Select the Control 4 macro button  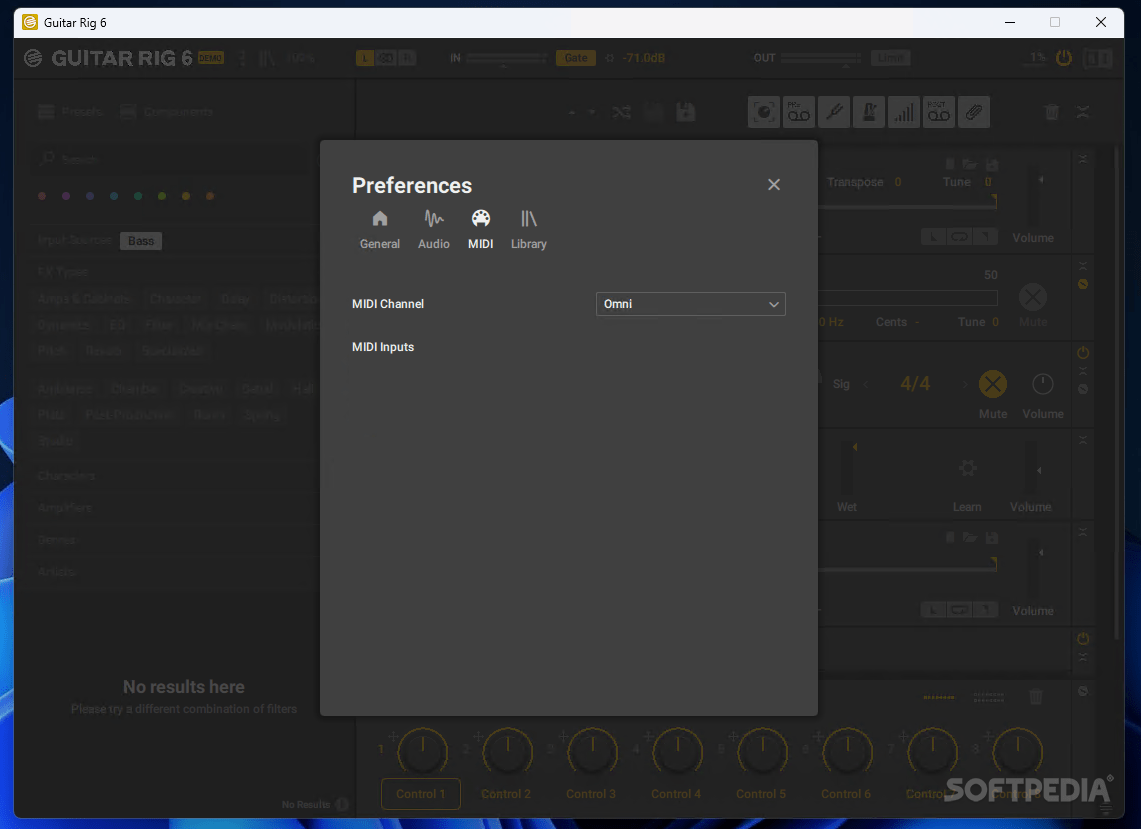point(676,794)
